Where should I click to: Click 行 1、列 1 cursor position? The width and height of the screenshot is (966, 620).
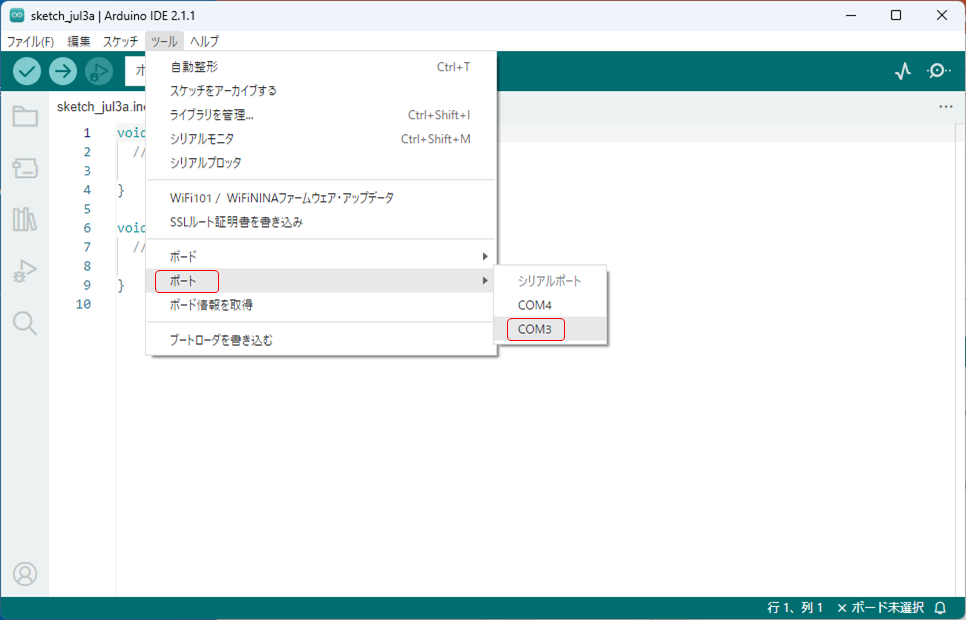click(795, 608)
